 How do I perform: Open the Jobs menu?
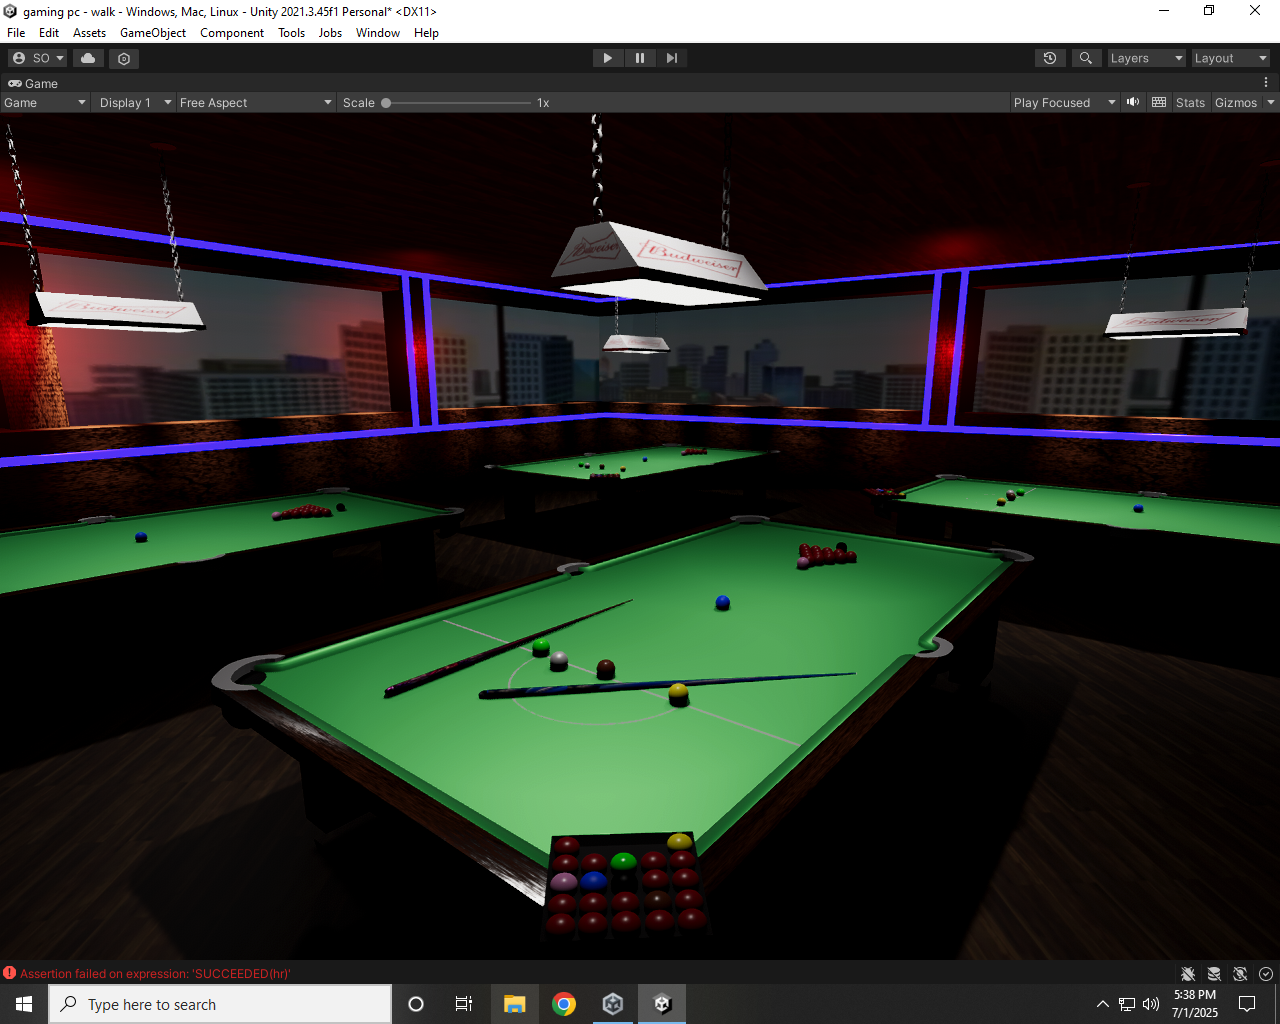[330, 32]
